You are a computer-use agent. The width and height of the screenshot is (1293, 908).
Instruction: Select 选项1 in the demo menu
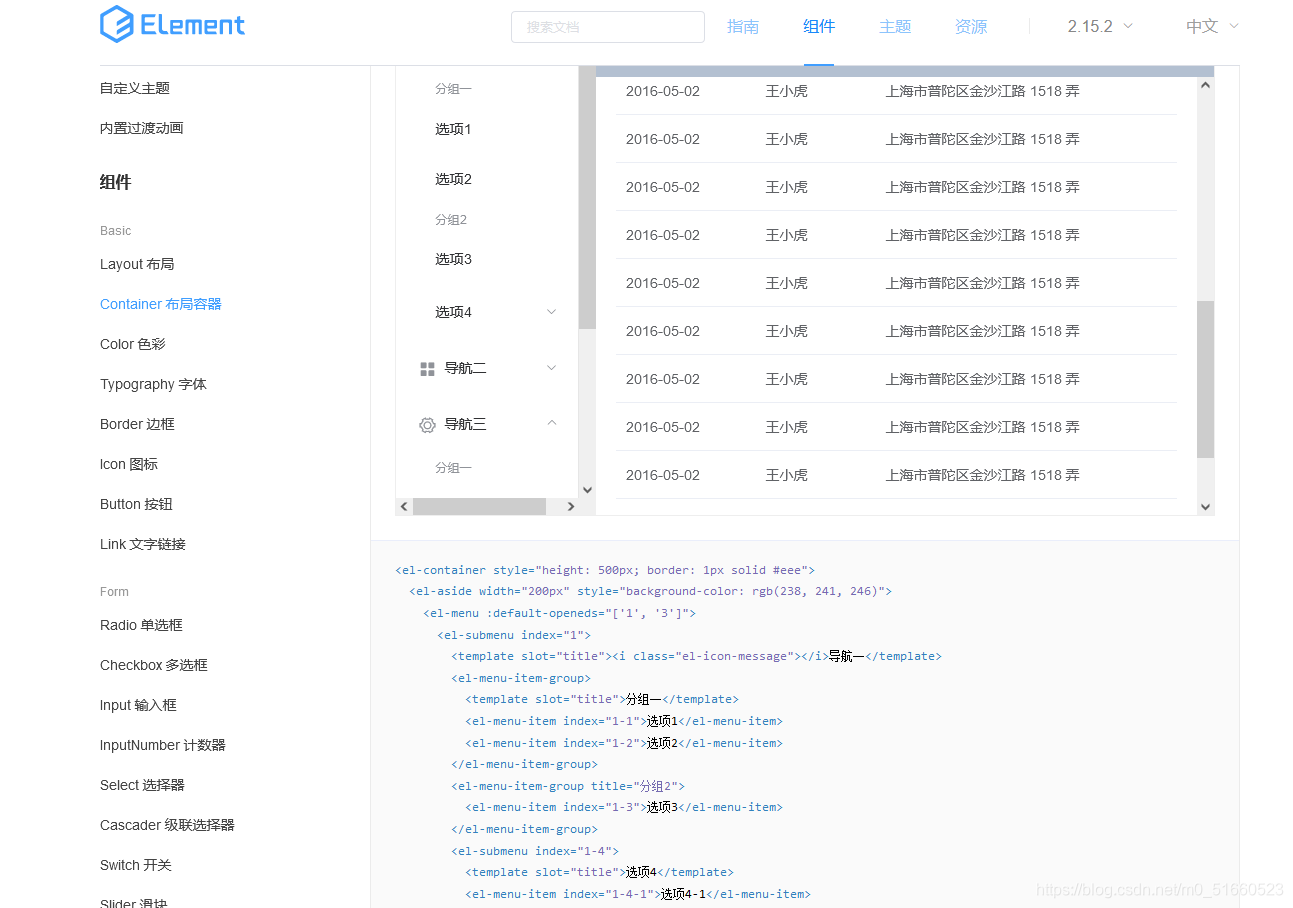[x=453, y=129]
